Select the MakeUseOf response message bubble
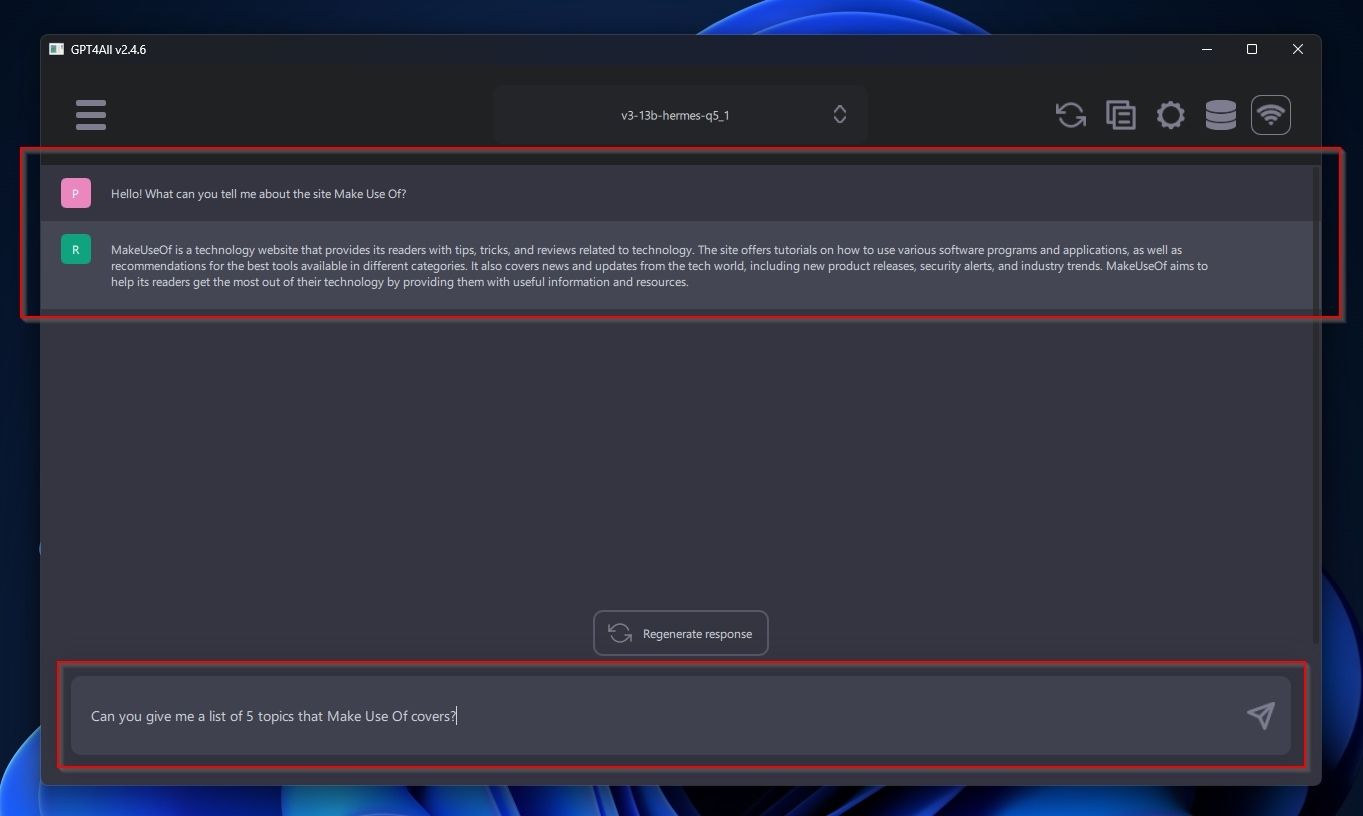 (660, 265)
